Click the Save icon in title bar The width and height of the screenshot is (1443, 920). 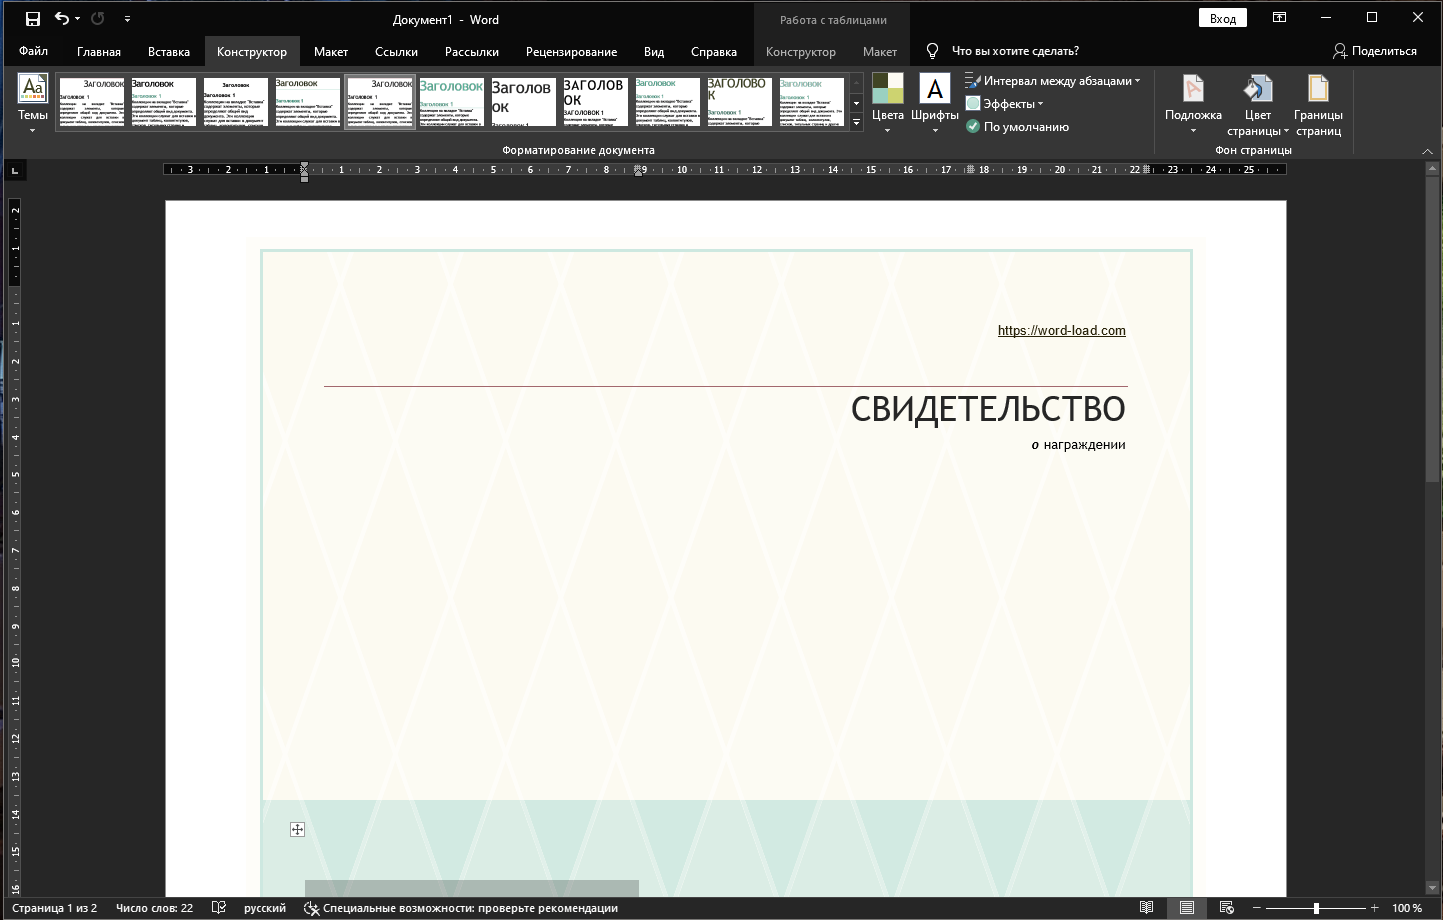coord(33,19)
